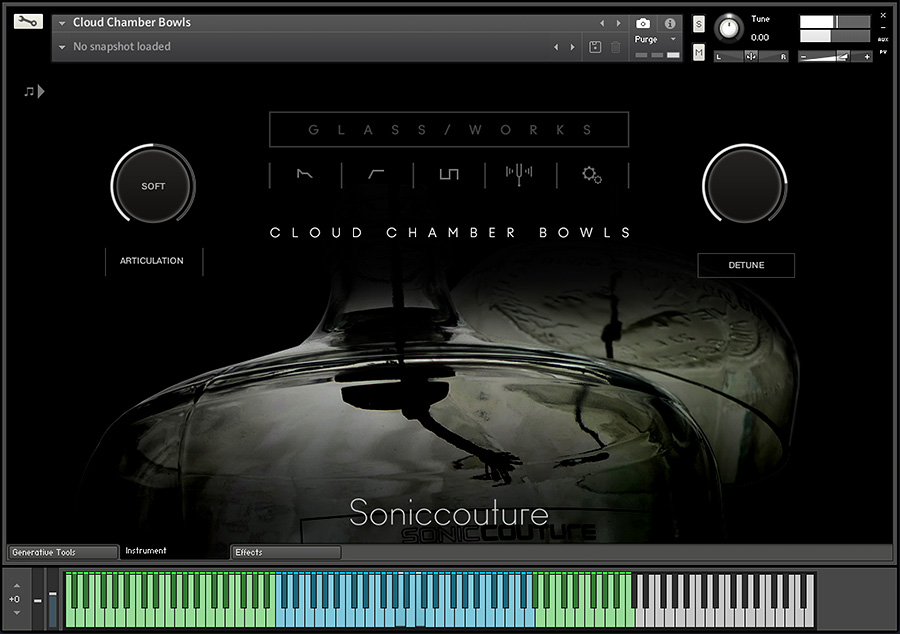Click the 'Cloud Chamber Bowls' instrument name
Screen dimensions: 900x634
point(131,22)
